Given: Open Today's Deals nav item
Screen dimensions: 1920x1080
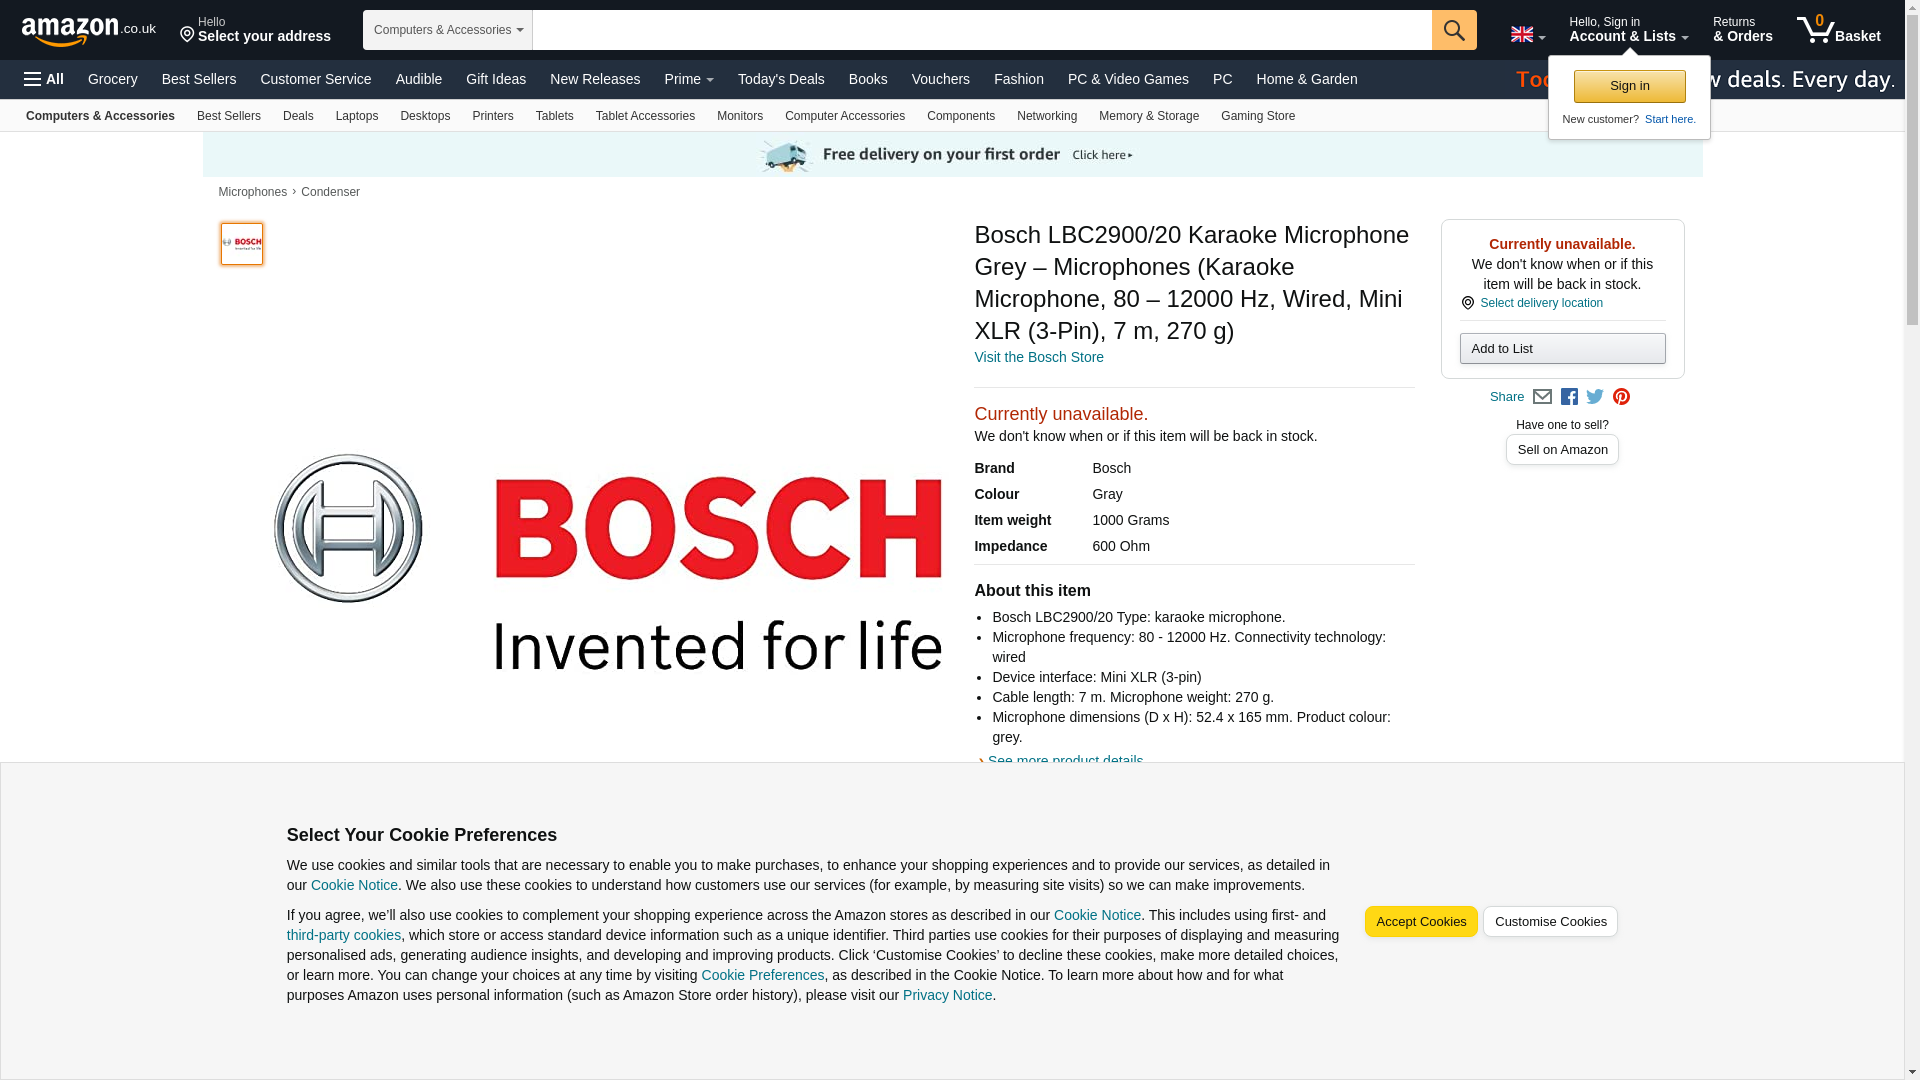Looking at the screenshot, I should [x=780, y=79].
